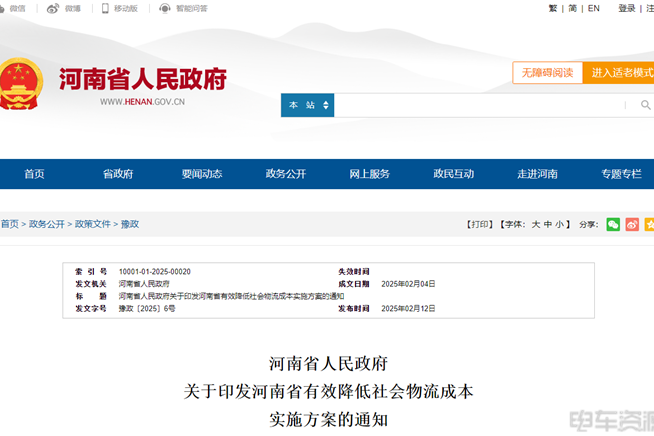Click the WWW.HENAN.GOV.CN URL text

pyautogui.click(x=142, y=102)
